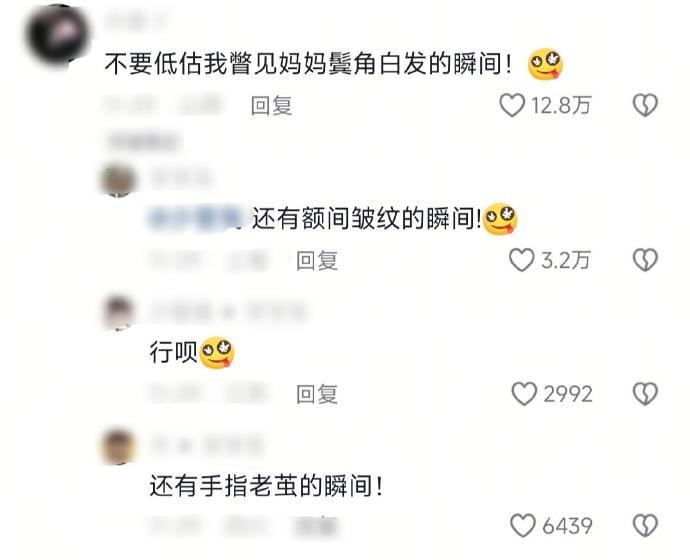Screen dimensions: 690x560
Task: Dislike the 行呗 reply using broken heart
Action: coord(645,393)
